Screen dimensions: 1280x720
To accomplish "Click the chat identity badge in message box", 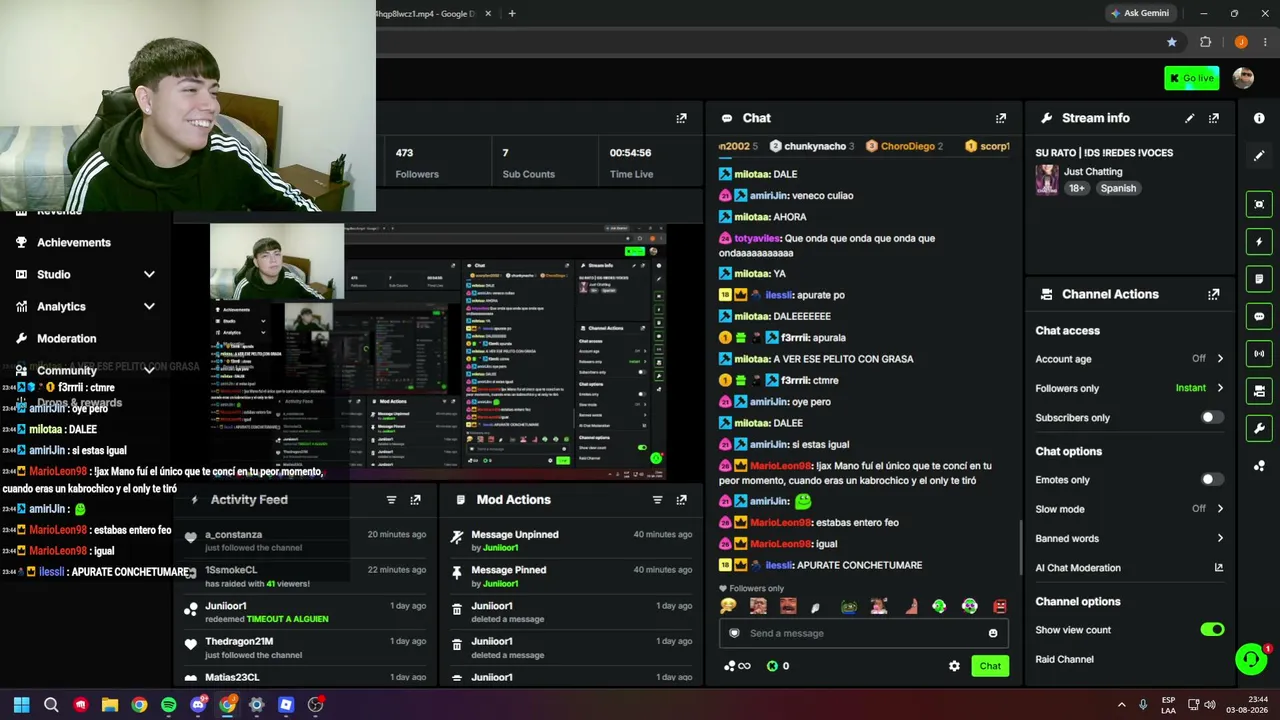I will point(734,633).
